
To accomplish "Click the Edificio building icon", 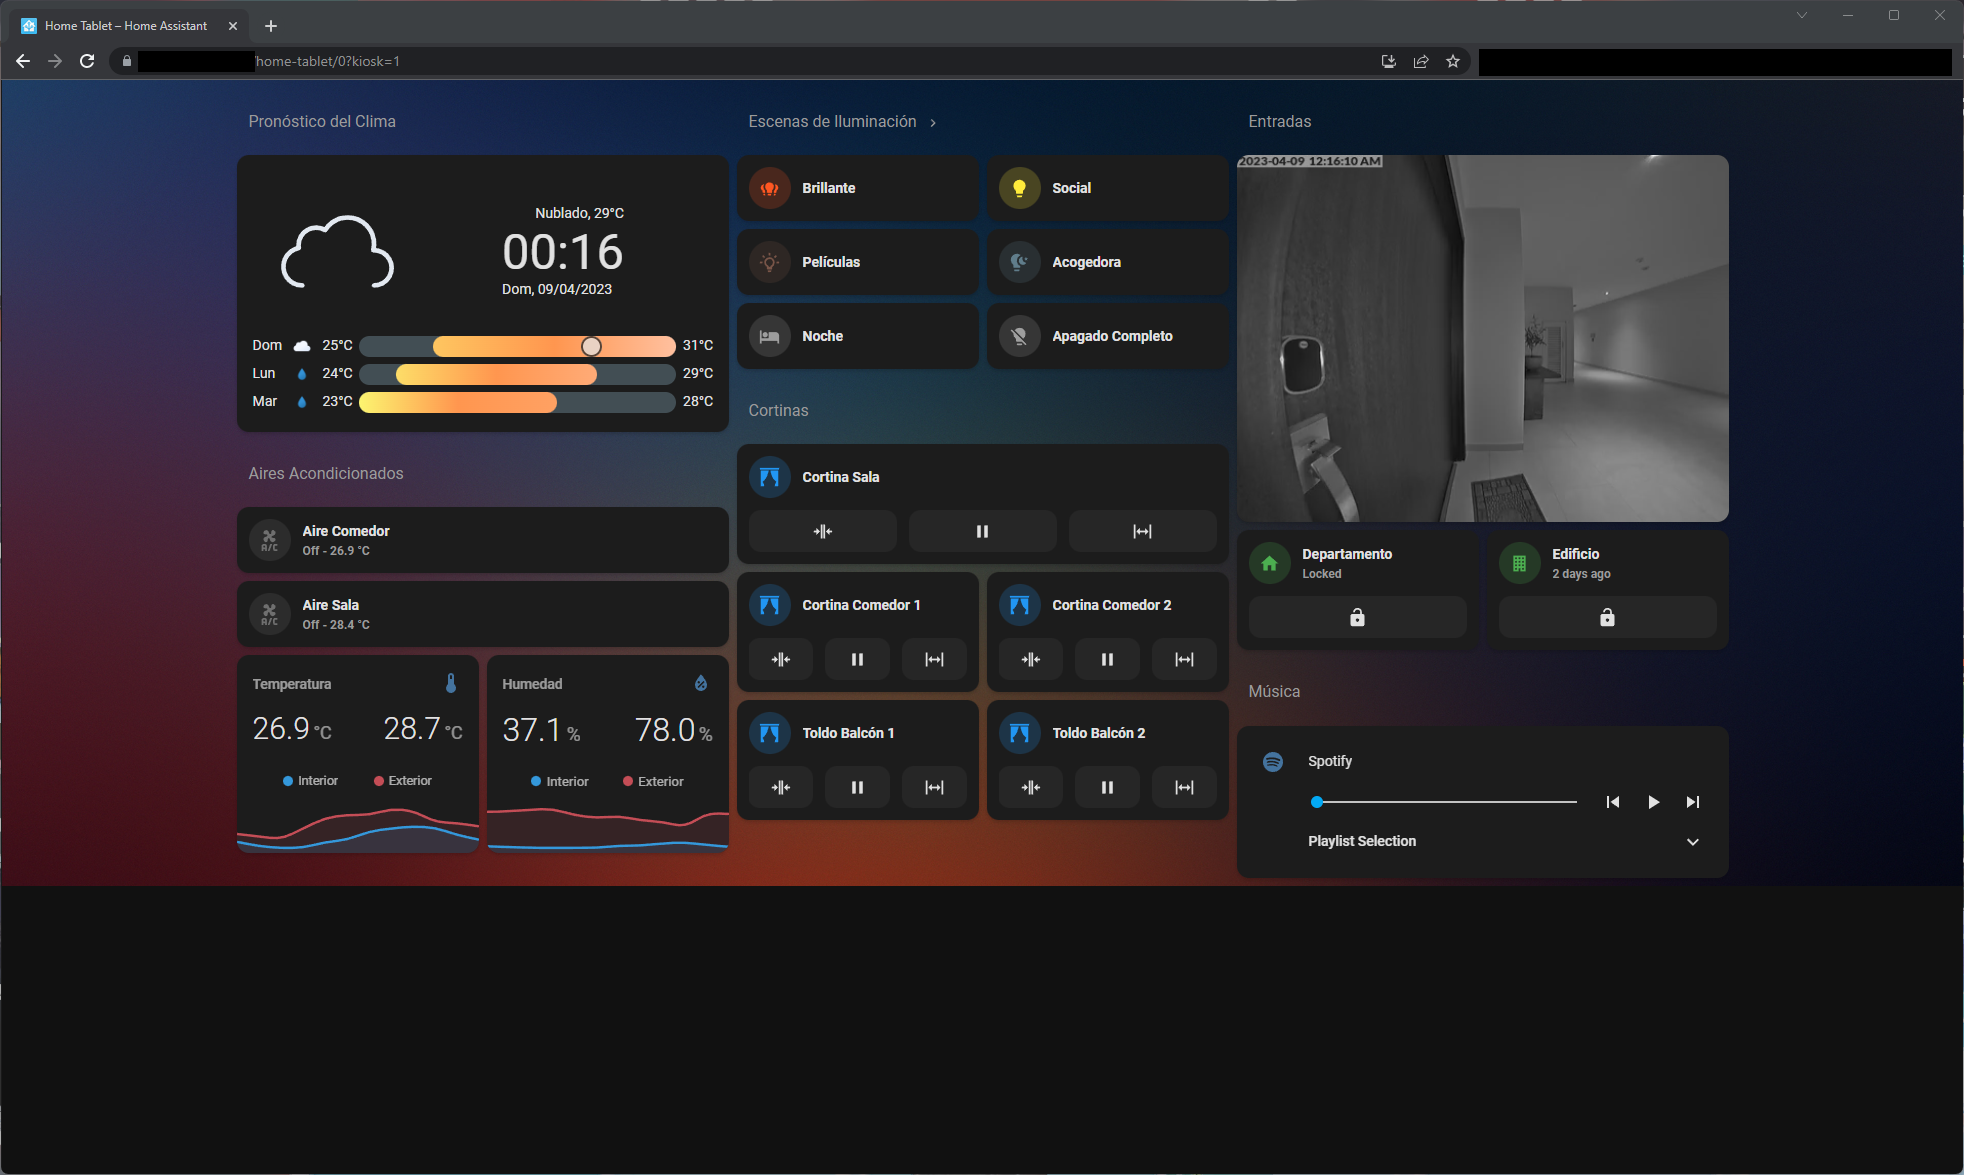I will pyautogui.click(x=1518, y=563).
